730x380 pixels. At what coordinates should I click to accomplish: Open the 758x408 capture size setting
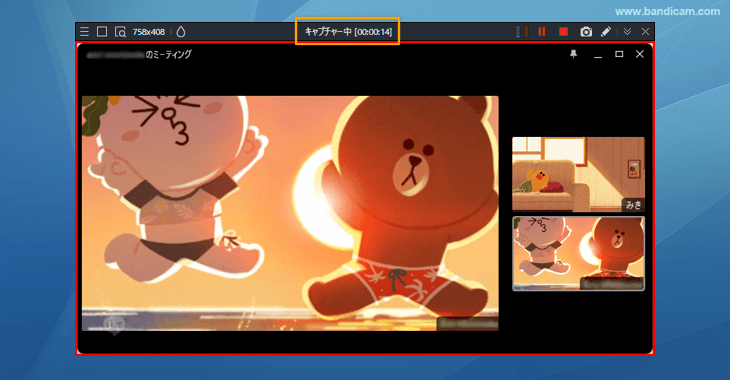[149, 32]
